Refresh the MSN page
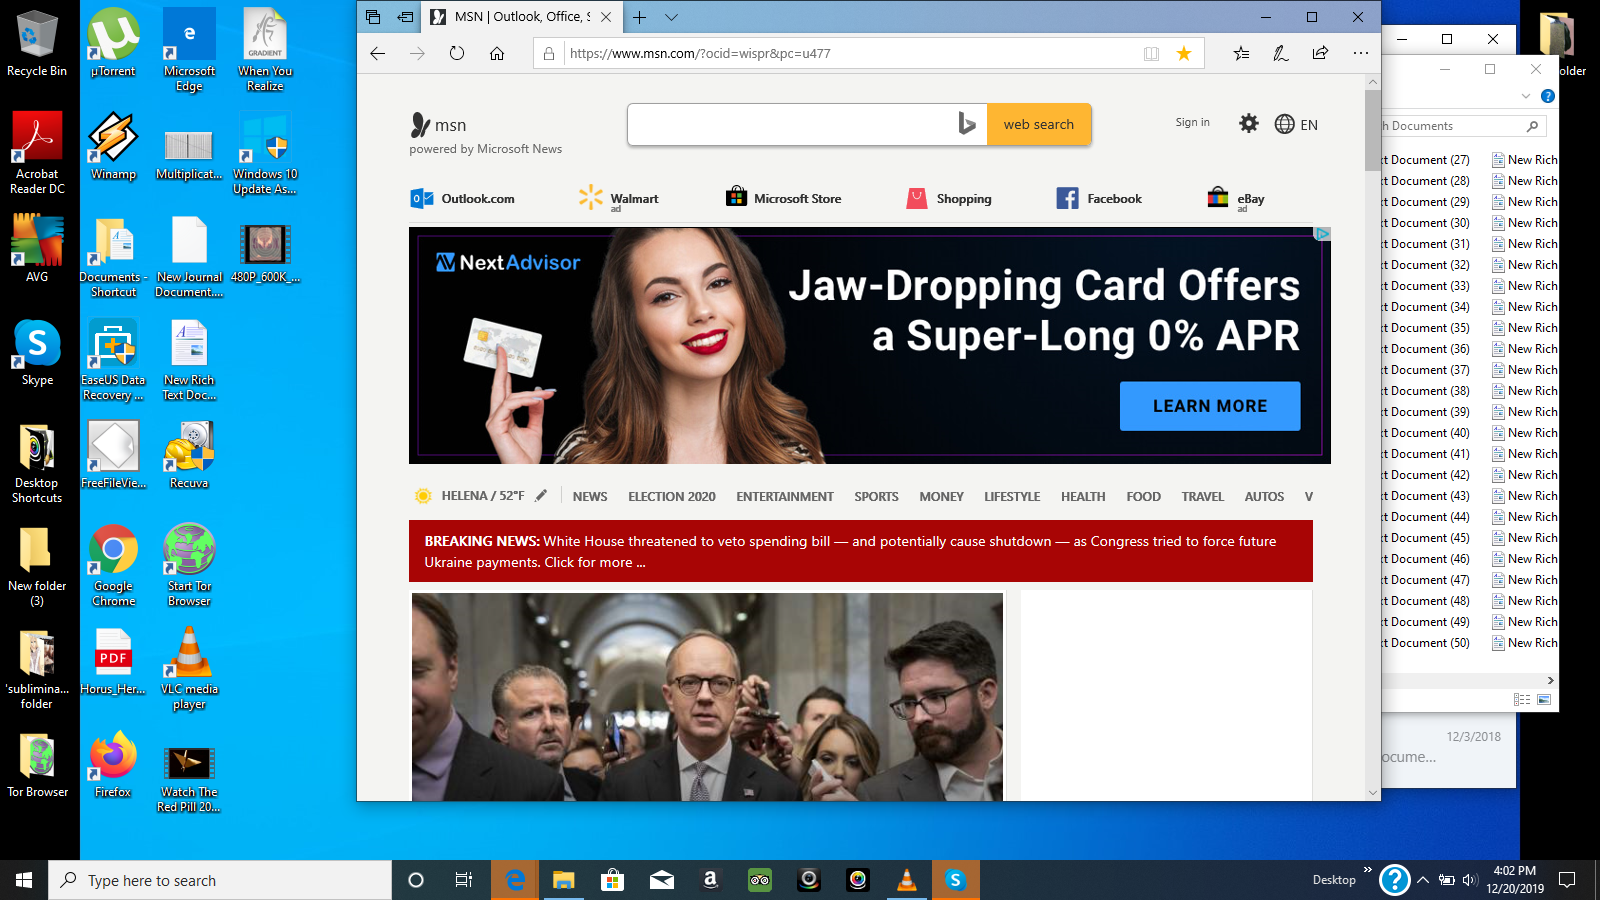1600x900 pixels. (x=457, y=53)
